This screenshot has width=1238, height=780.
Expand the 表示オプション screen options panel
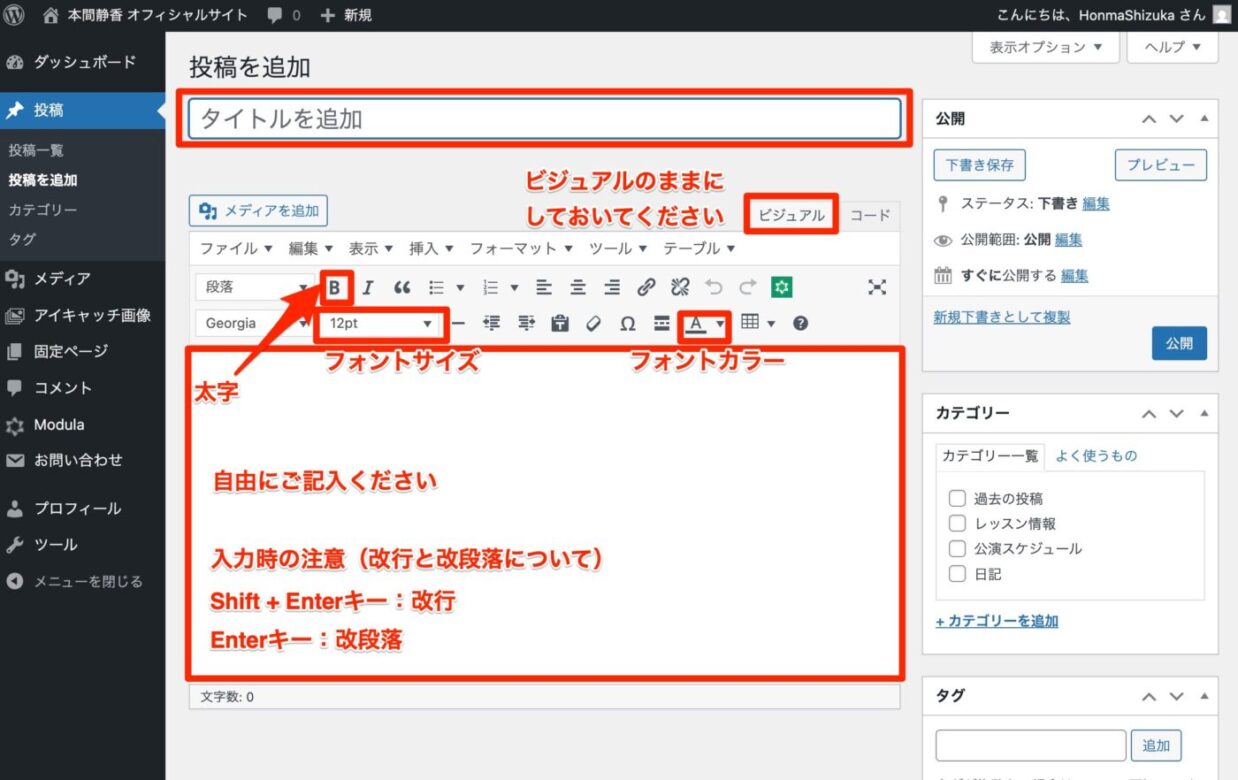click(x=1046, y=47)
